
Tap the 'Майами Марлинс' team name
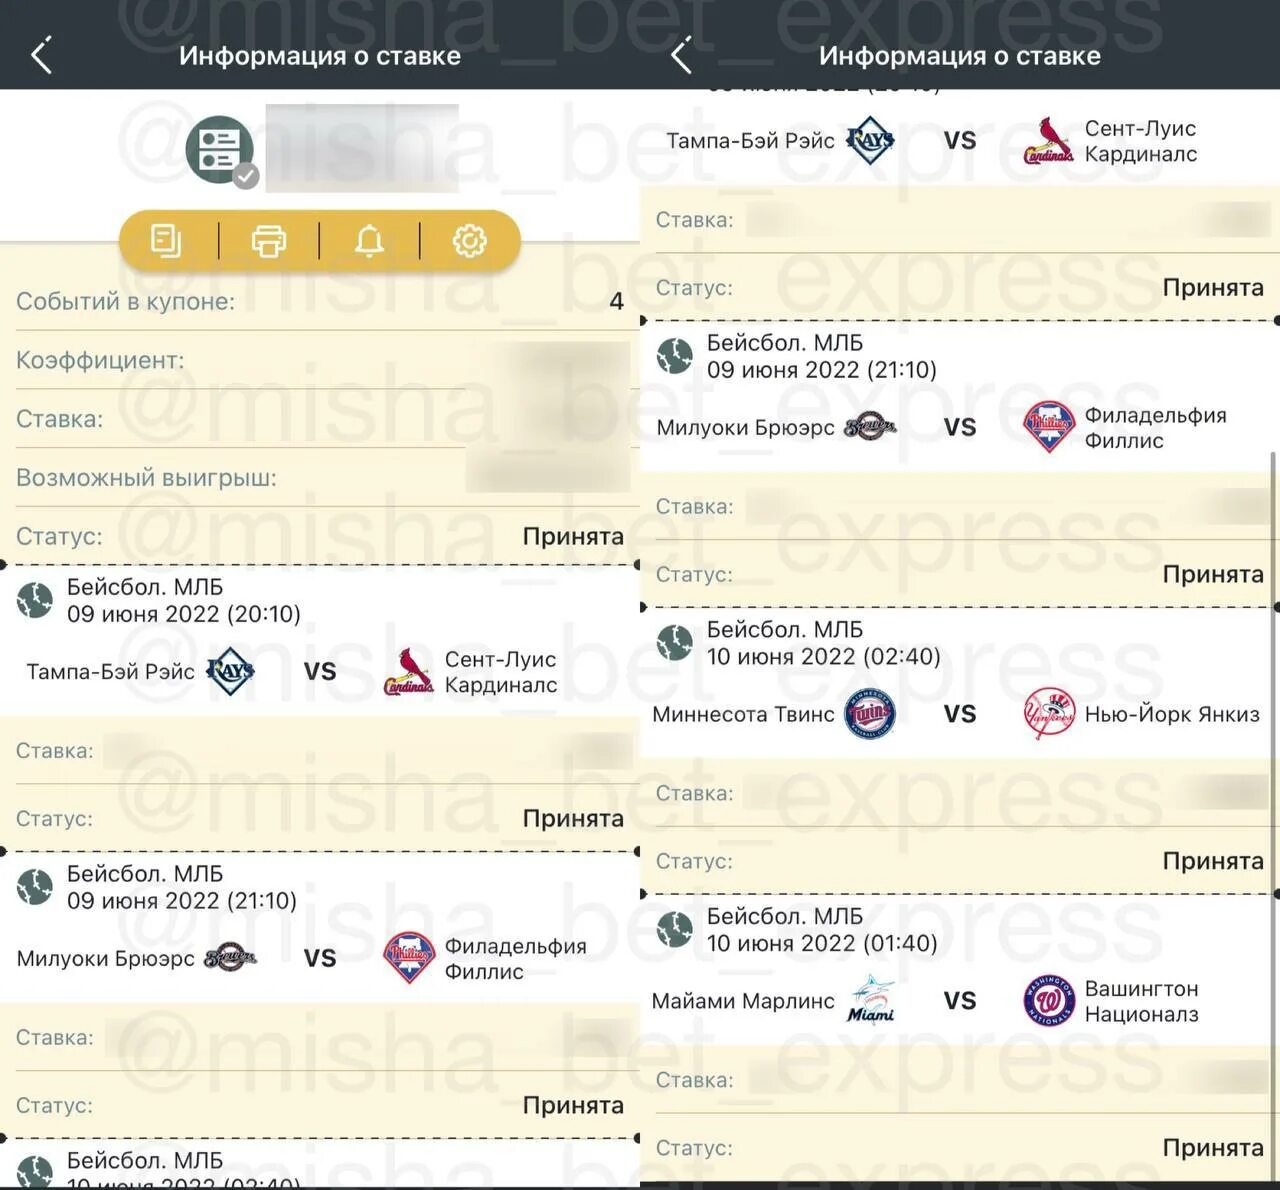[743, 1001]
